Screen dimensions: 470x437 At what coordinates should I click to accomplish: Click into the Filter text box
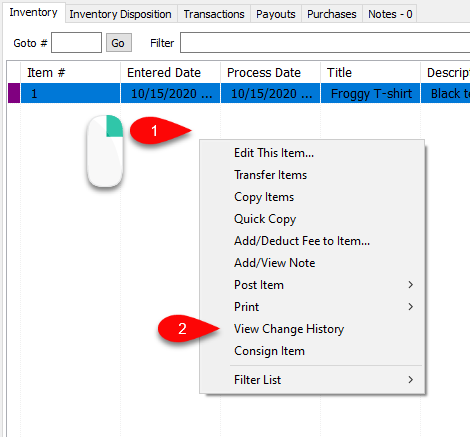(325, 42)
